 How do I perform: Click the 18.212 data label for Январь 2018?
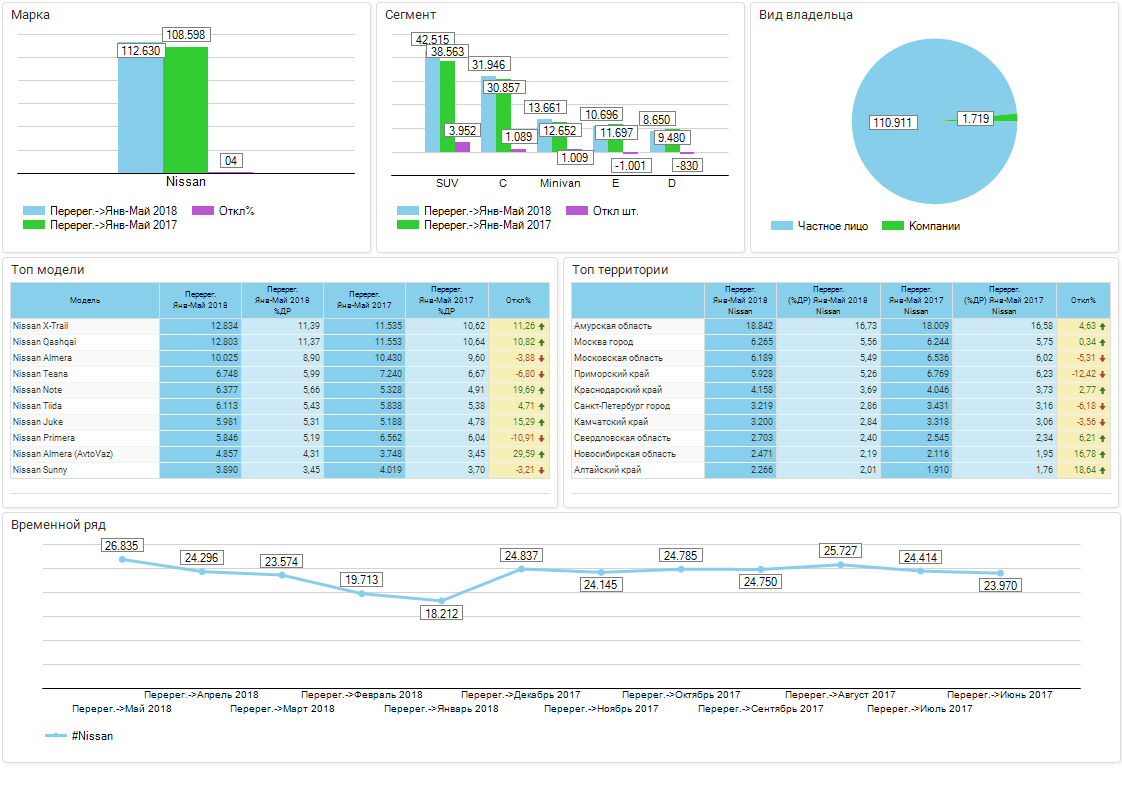point(441,613)
